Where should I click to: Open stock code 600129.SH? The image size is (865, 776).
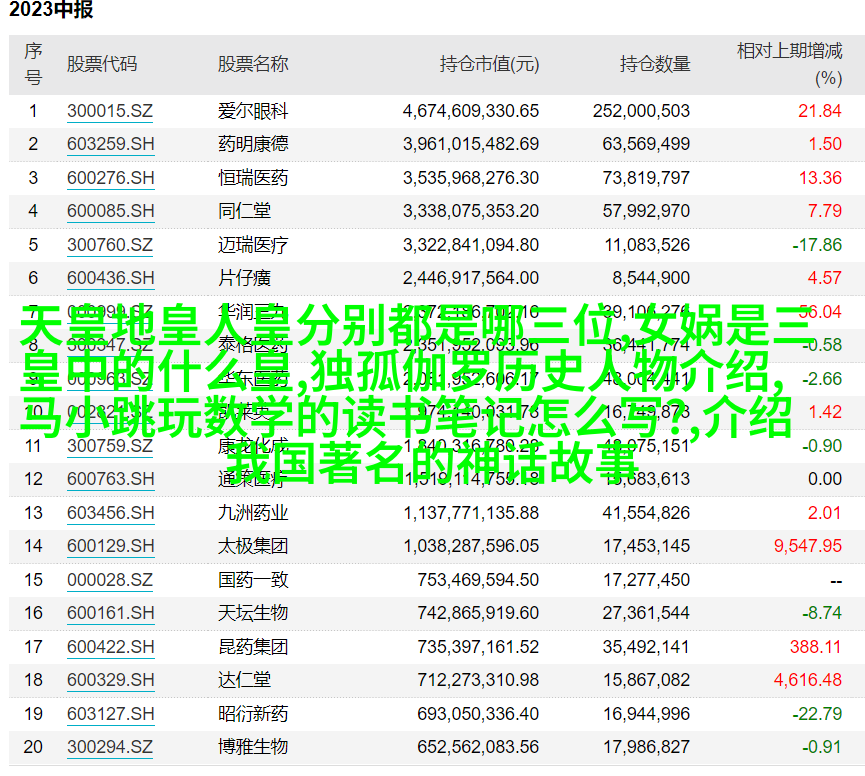tap(110, 546)
